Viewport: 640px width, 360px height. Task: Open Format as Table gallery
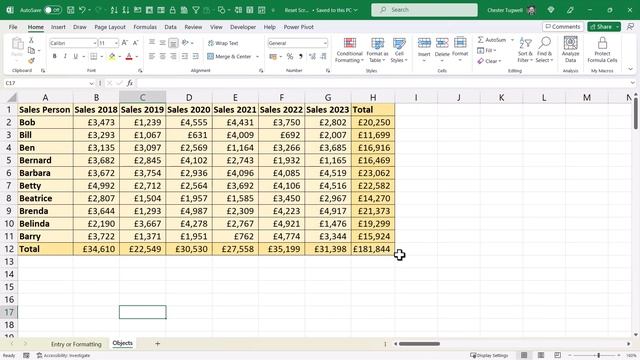pyautogui.click(x=377, y=50)
